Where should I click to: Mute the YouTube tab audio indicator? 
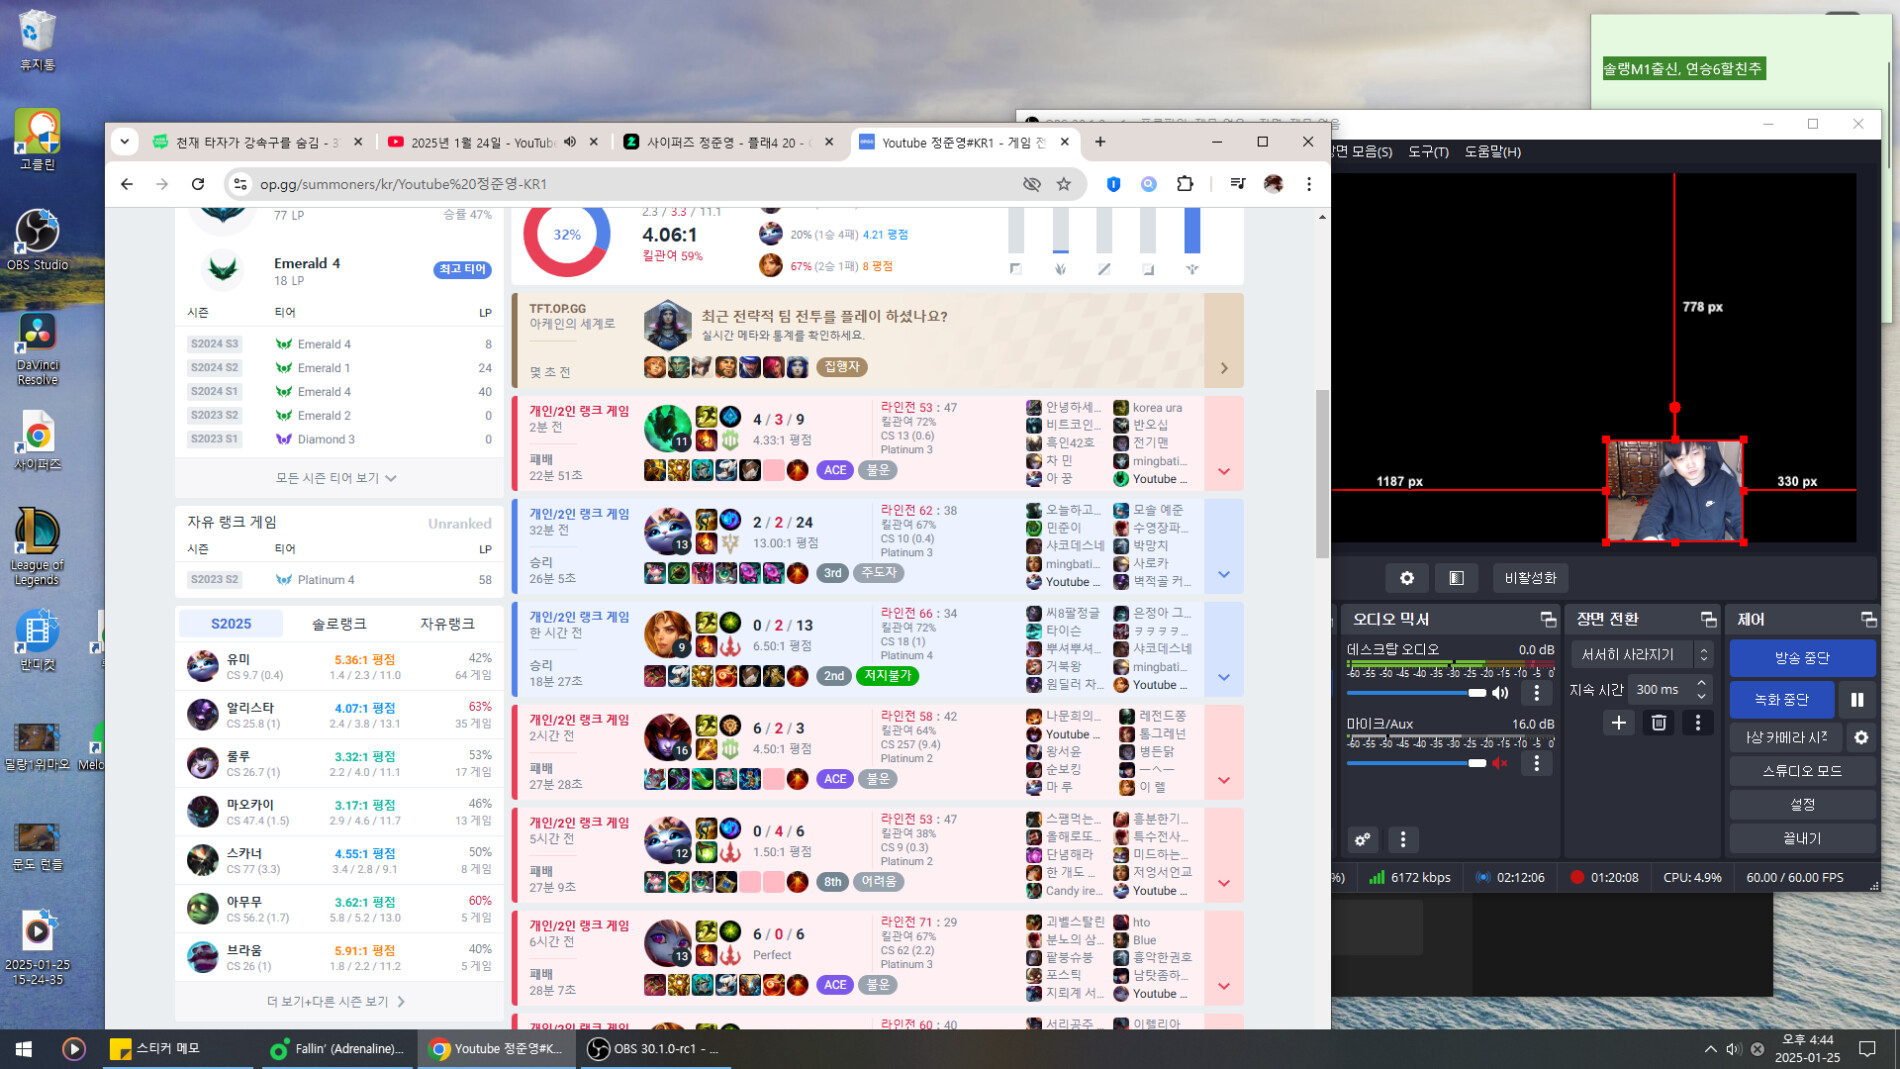pos(570,142)
